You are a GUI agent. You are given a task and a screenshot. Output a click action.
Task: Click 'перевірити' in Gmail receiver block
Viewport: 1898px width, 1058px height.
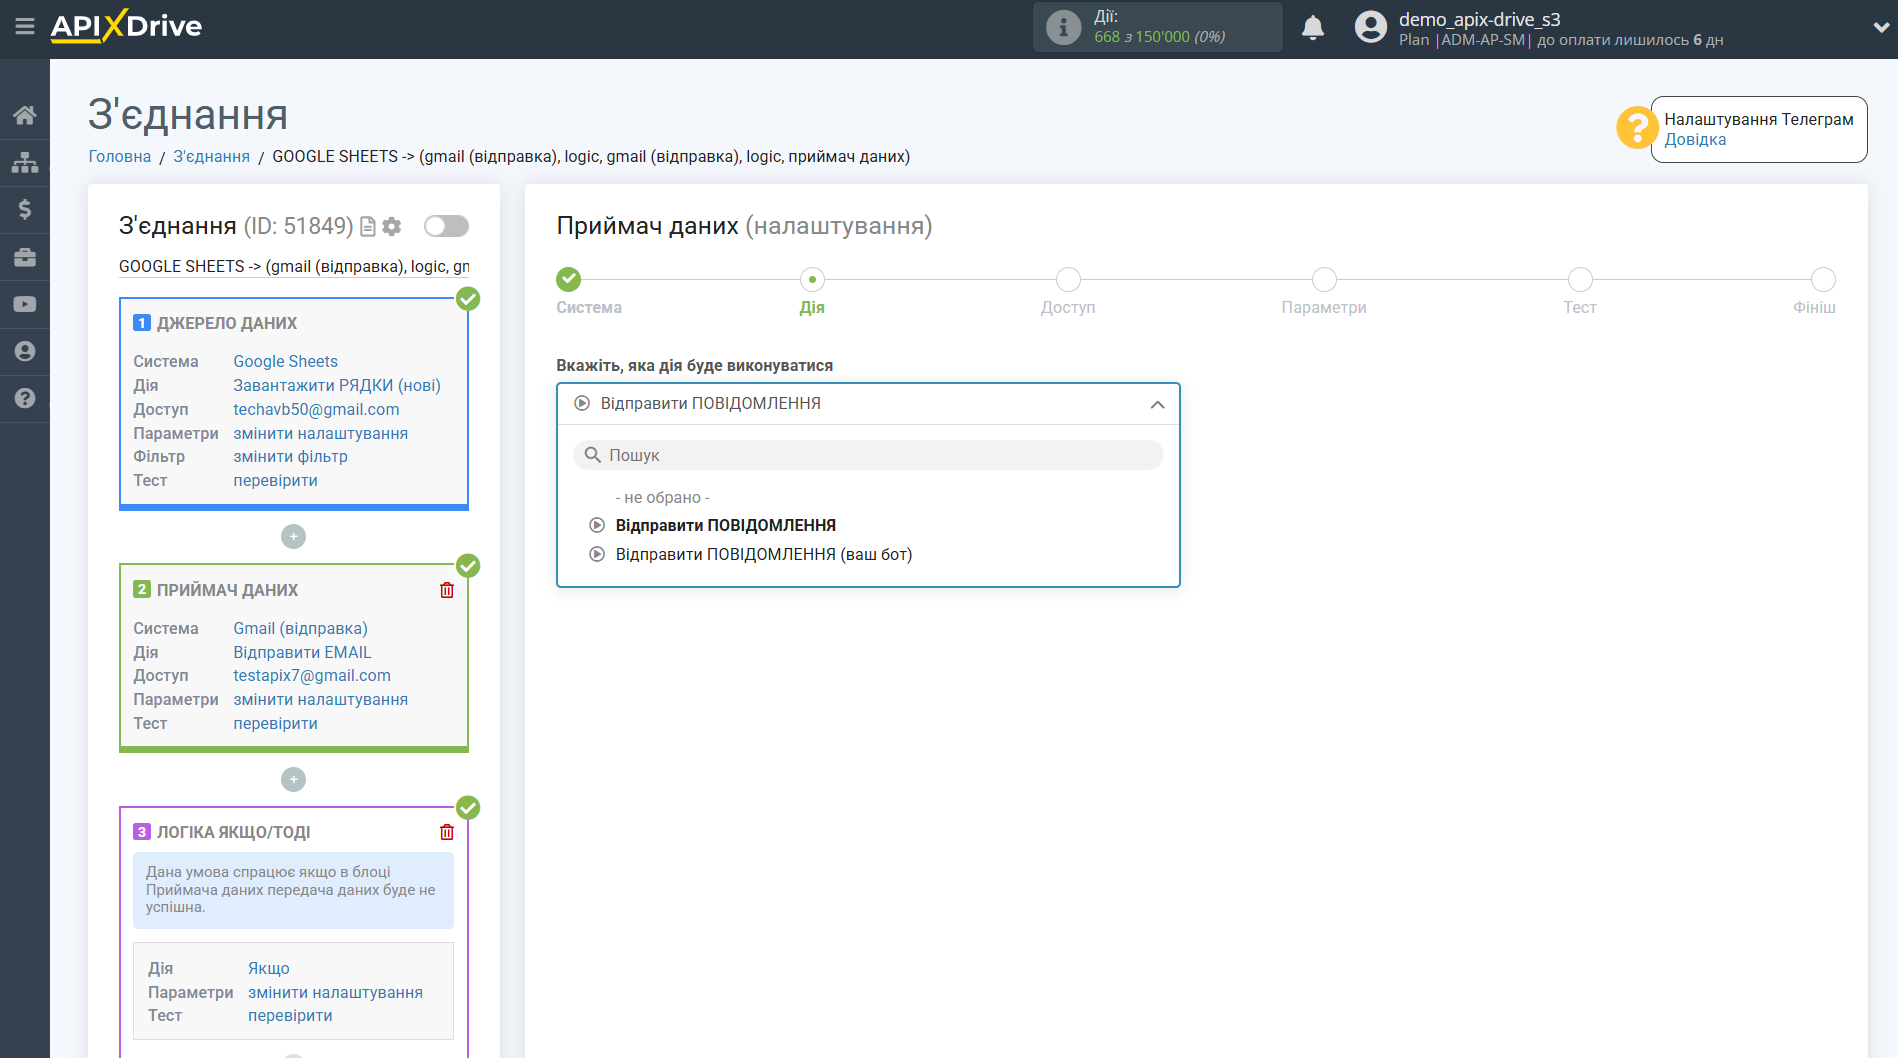(x=275, y=723)
